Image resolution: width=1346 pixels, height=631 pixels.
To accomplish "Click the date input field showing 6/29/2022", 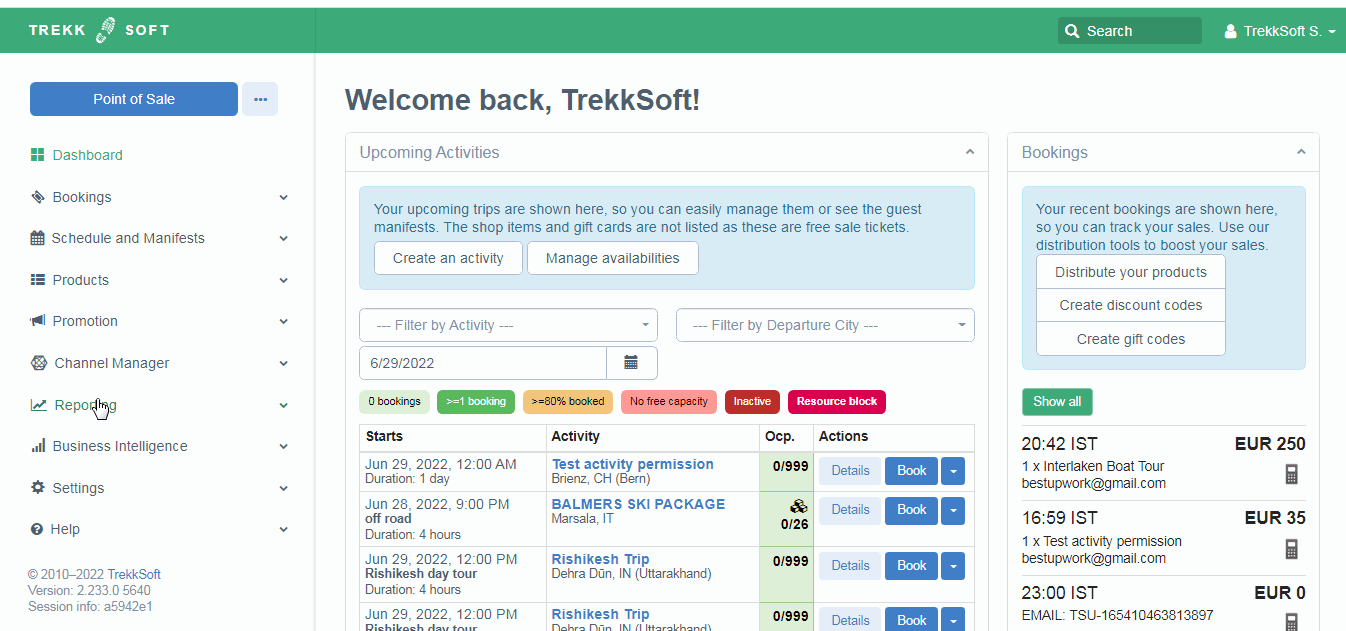I will [482, 363].
